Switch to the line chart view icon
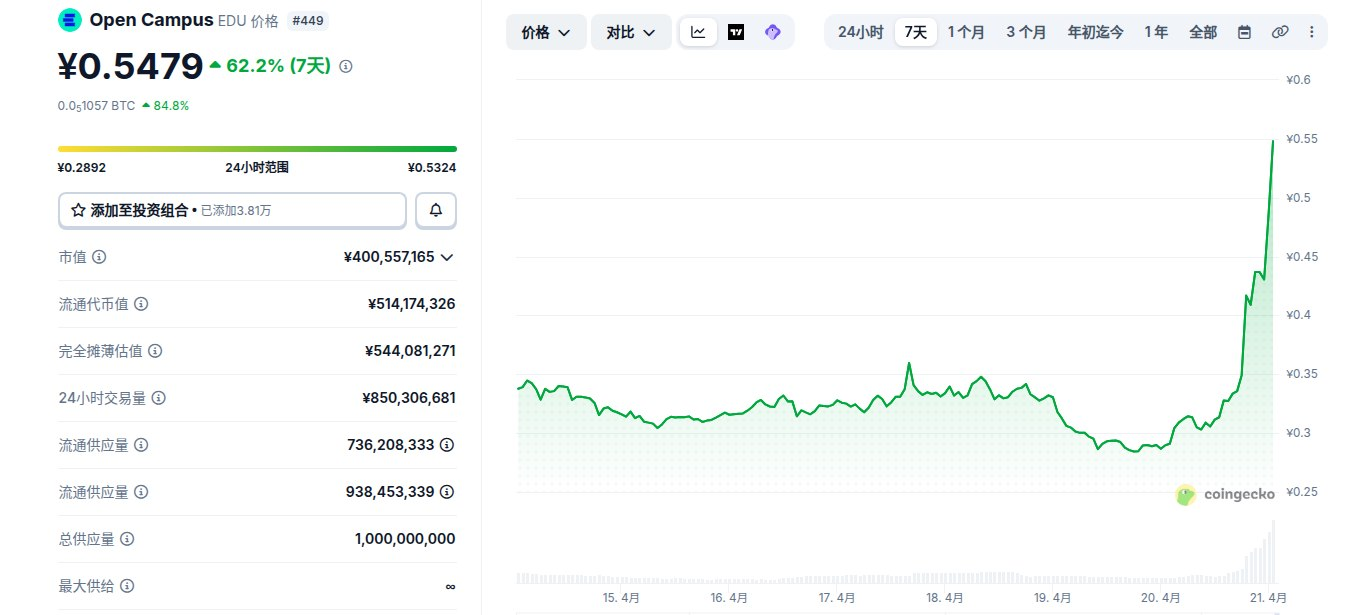The width and height of the screenshot is (1360, 615). coord(698,32)
